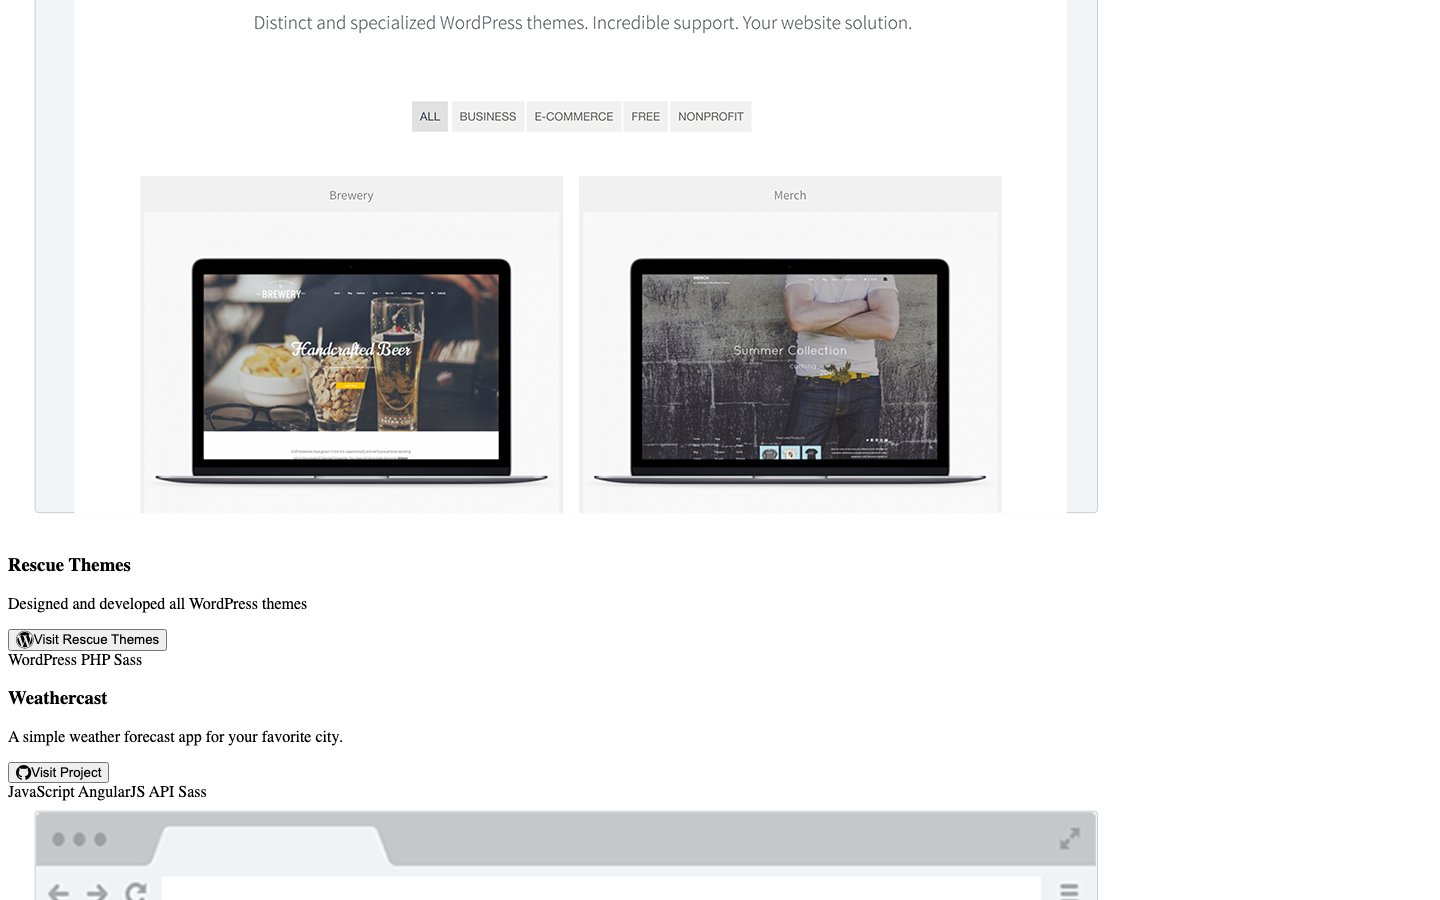This screenshot has width=1440, height=900.
Task: Switch to the E-COMMERCE filter
Action: pos(574,117)
